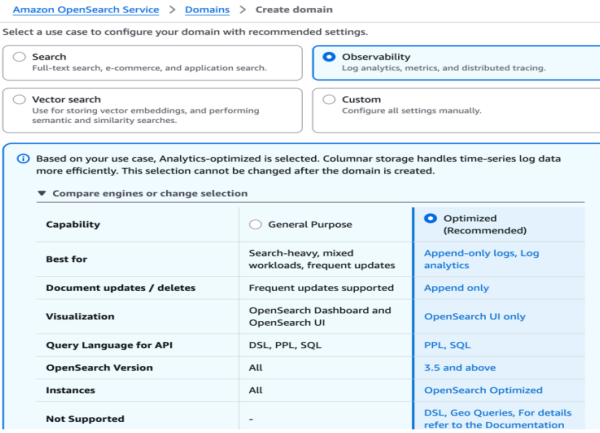Image resolution: width=600 pixels, height=433 pixels.
Task: Click the Instances row label
Action: tap(70, 390)
